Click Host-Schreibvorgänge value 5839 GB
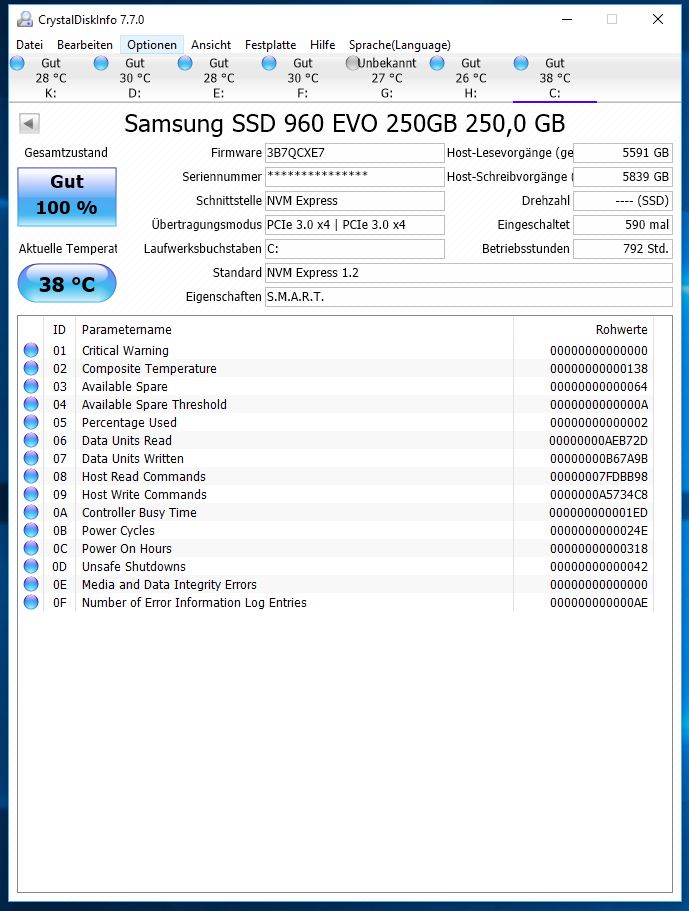 click(x=623, y=177)
